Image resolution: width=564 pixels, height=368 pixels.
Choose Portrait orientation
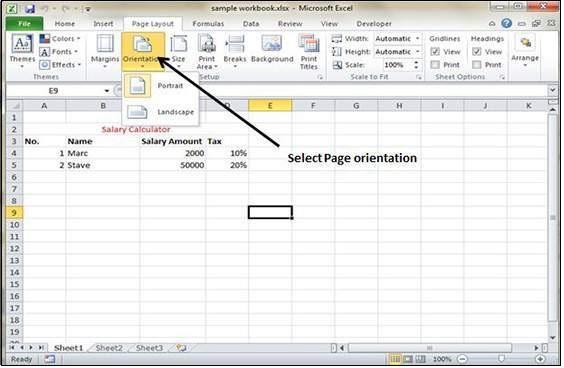pyautogui.click(x=160, y=86)
